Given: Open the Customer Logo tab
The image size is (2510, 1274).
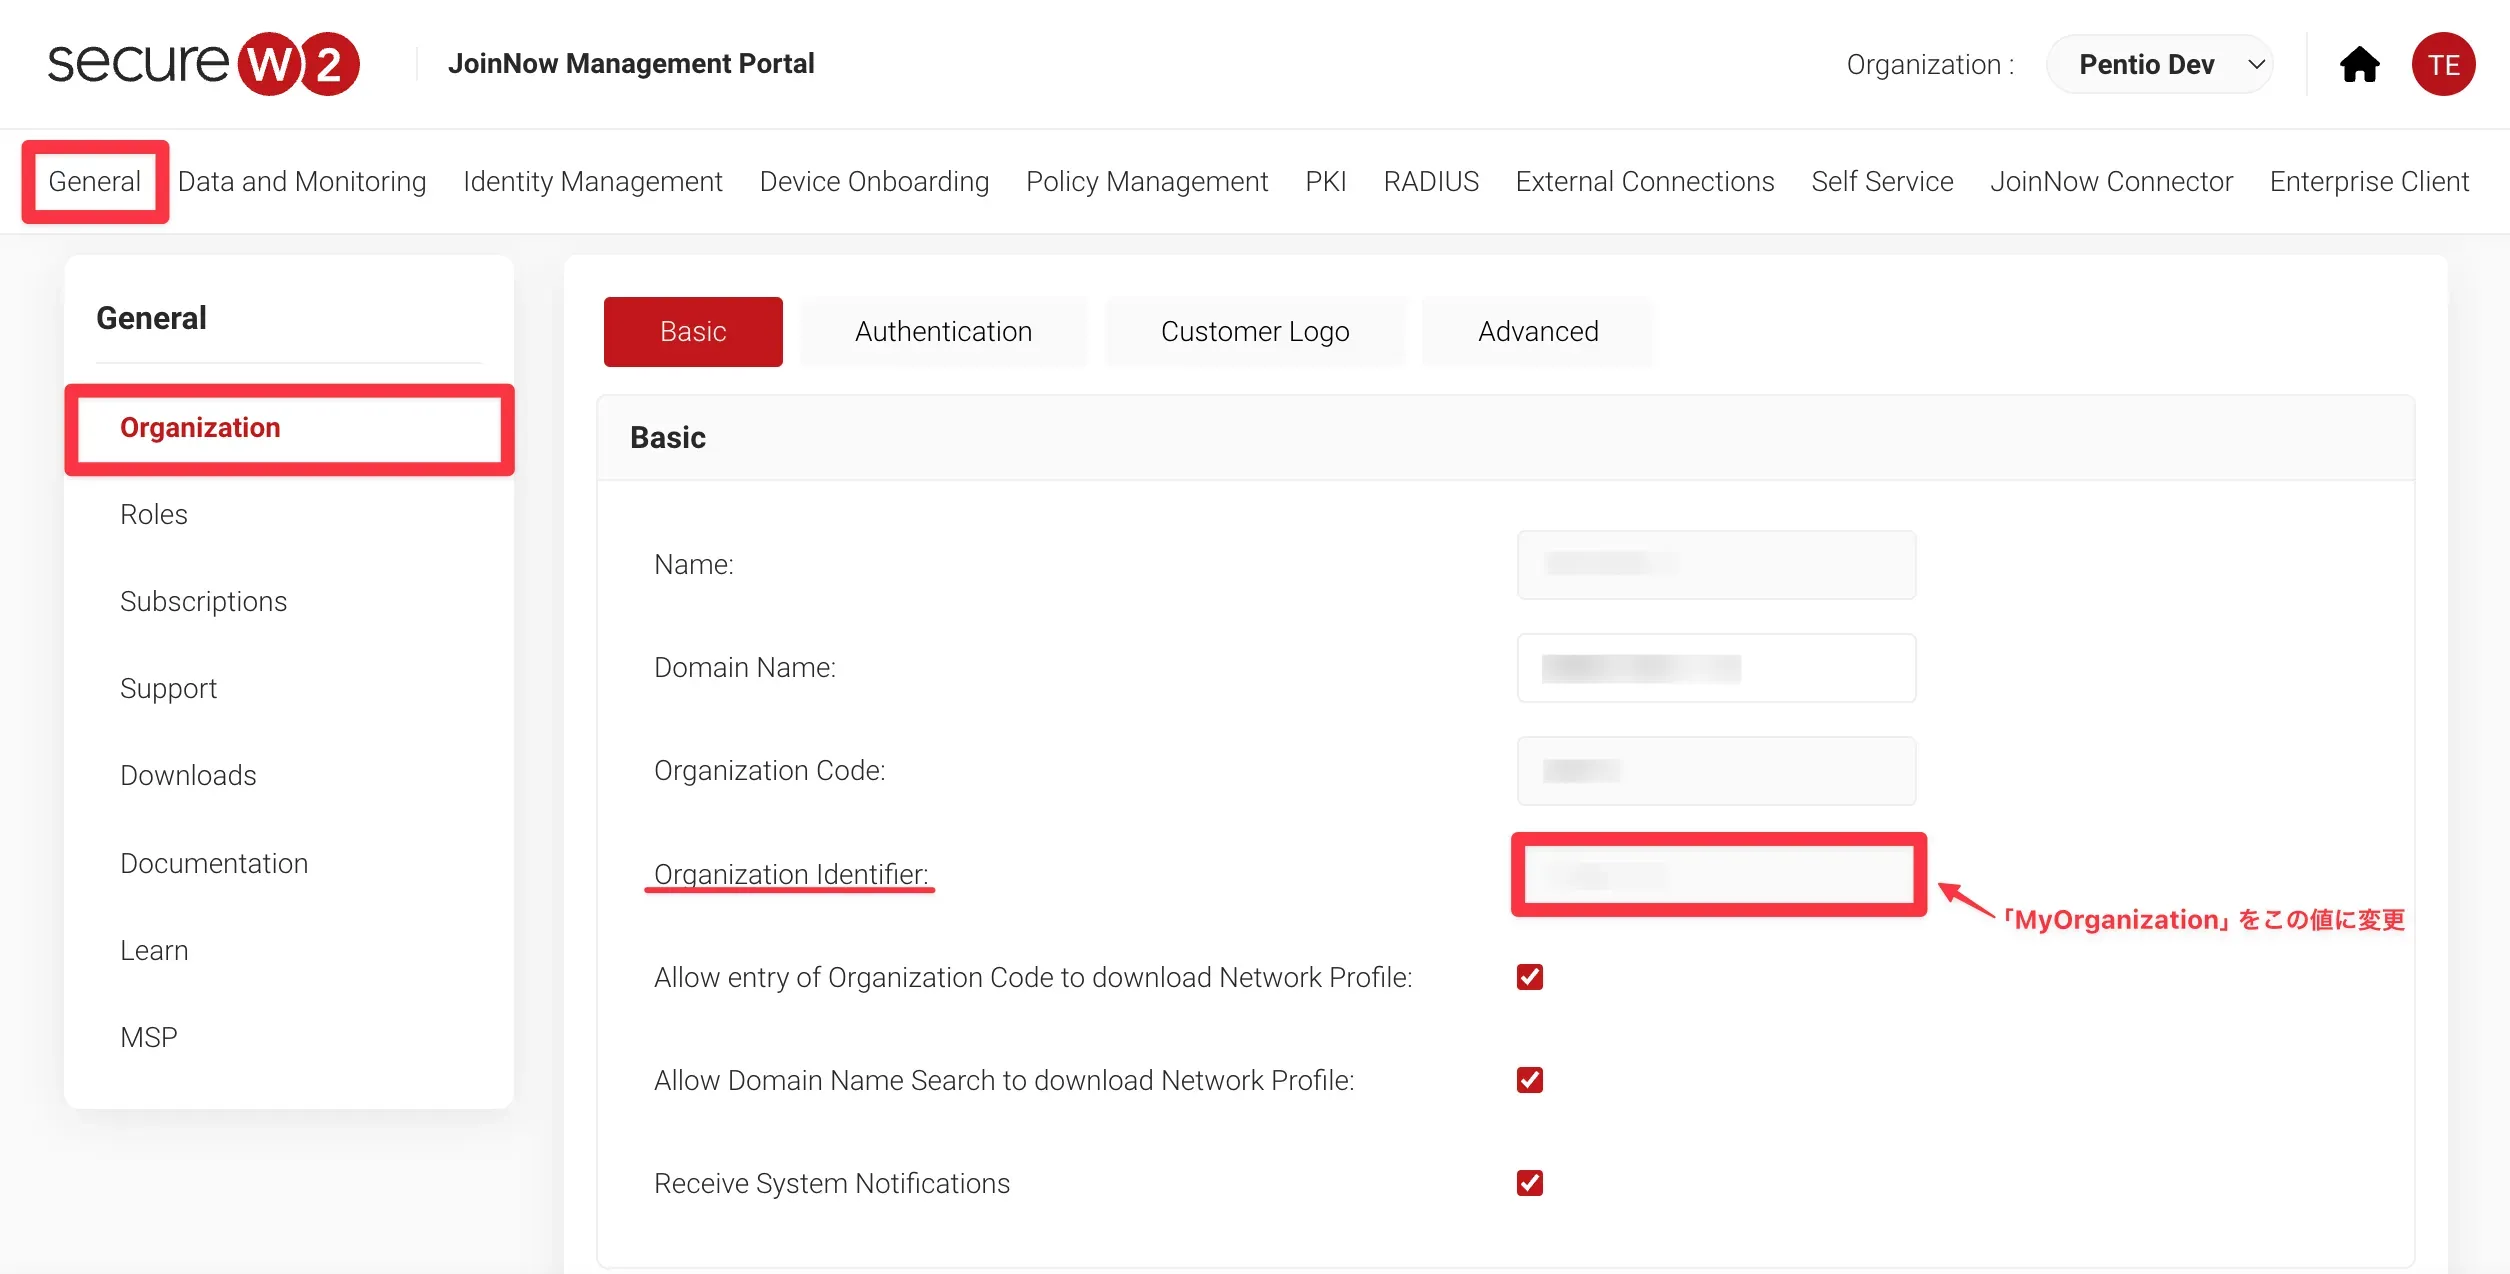Looking at the screenshot, I should (1254, 331).
